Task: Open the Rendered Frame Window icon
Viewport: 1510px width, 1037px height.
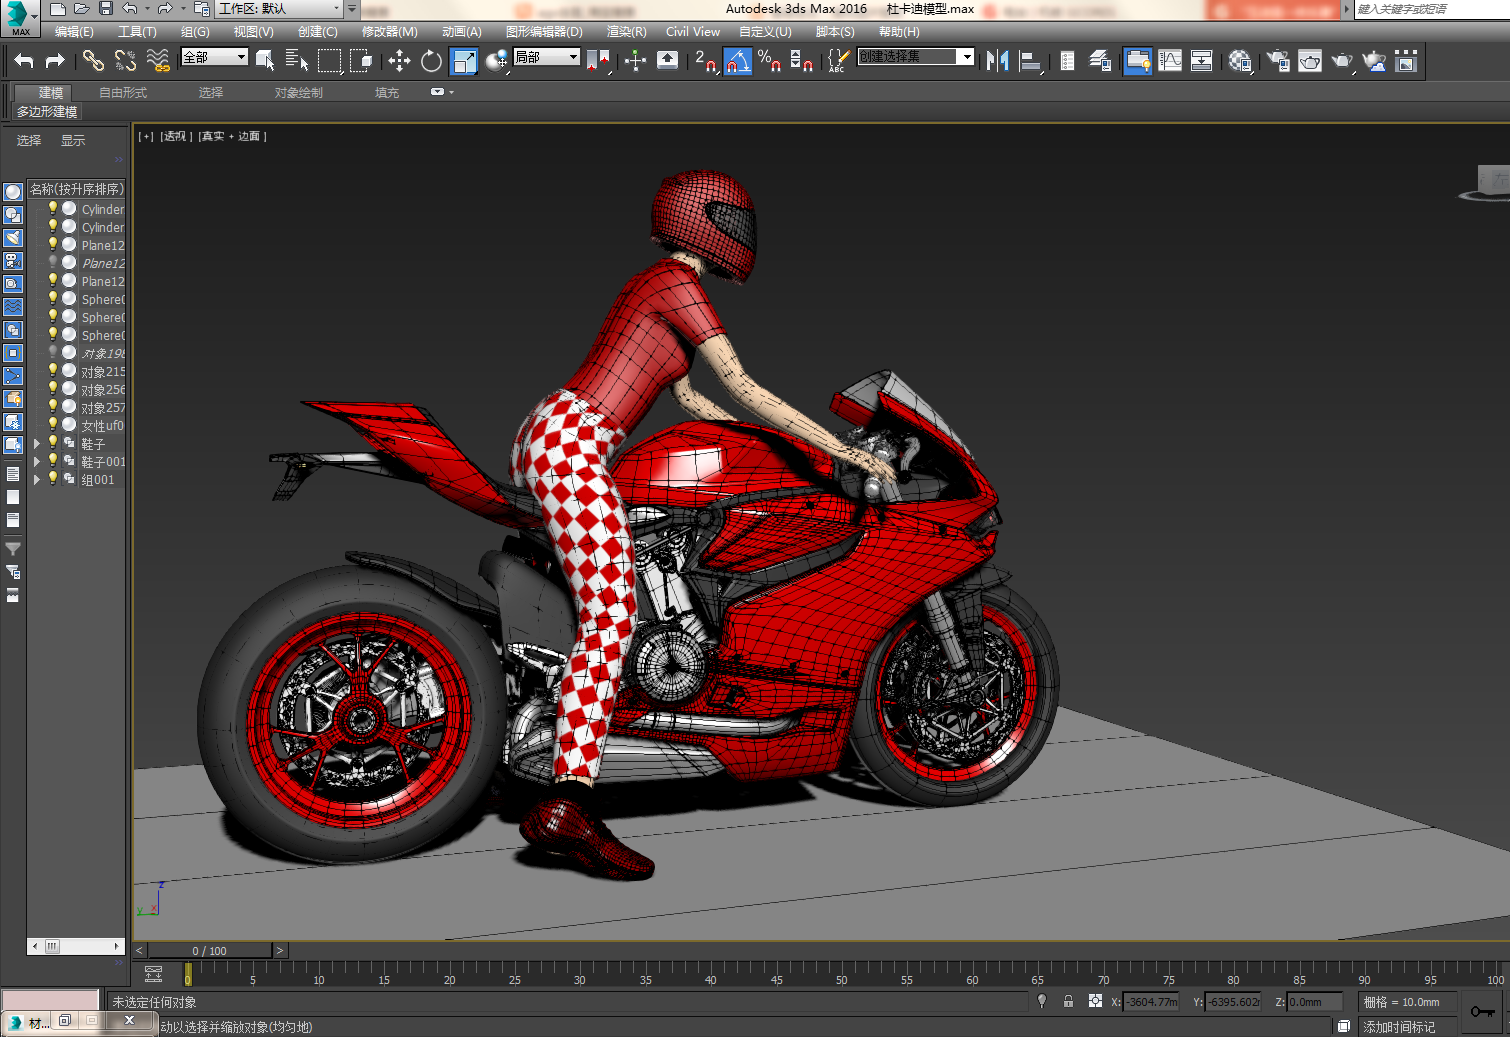Action: pos(1310,61)
